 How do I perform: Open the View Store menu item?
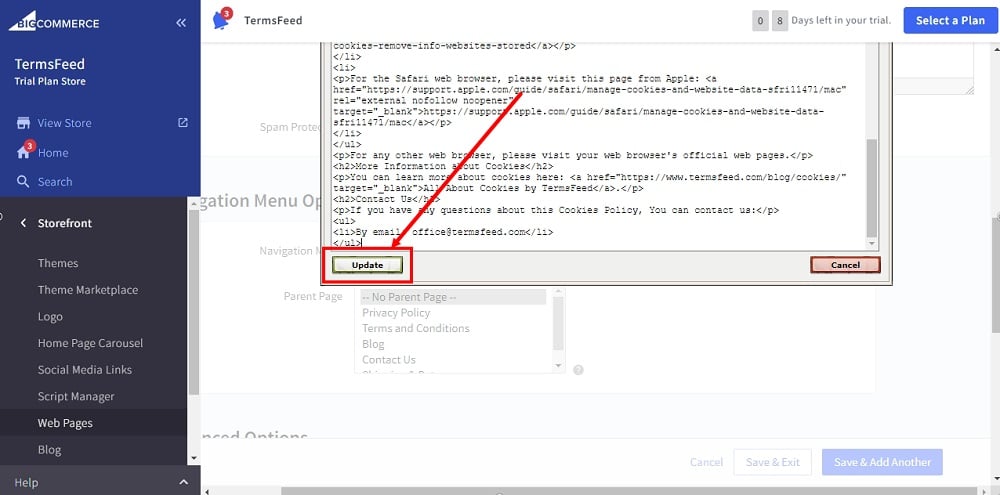click(x=64, y=123)
